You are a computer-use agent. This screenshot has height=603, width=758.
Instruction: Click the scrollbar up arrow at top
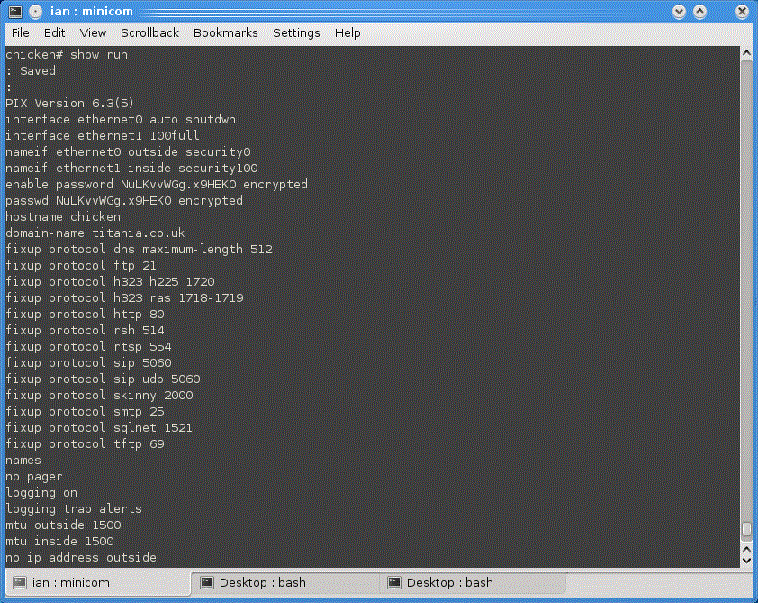(747, 53)
